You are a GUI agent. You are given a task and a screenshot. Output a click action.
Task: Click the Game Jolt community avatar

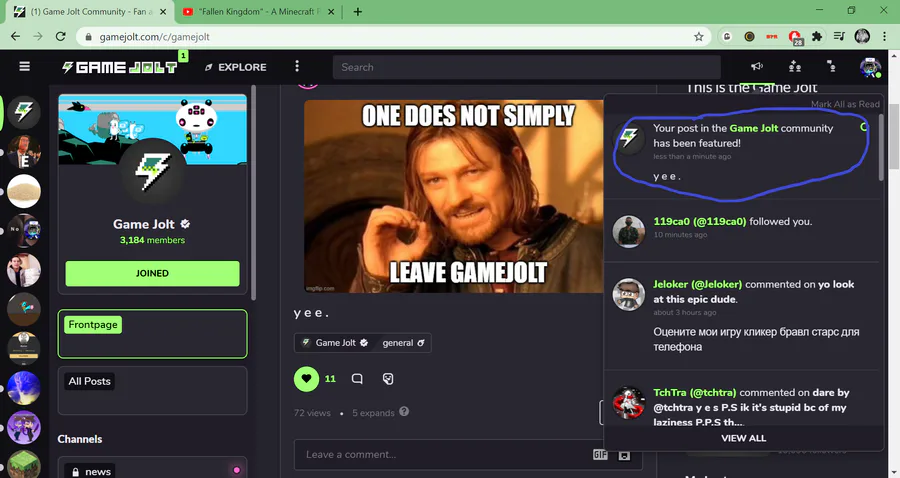click(152, 171)
